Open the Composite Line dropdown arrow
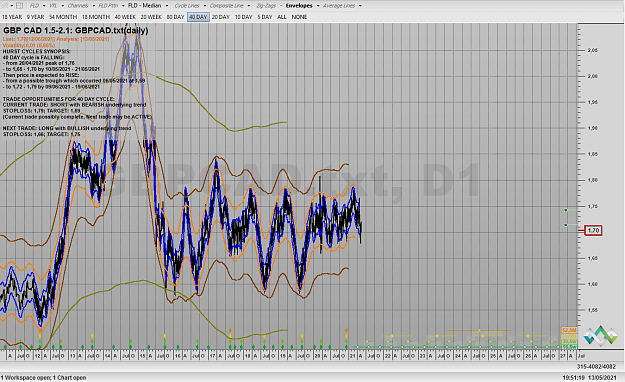The width and height of the screenshot is (625, 382). tap(248, 6)
